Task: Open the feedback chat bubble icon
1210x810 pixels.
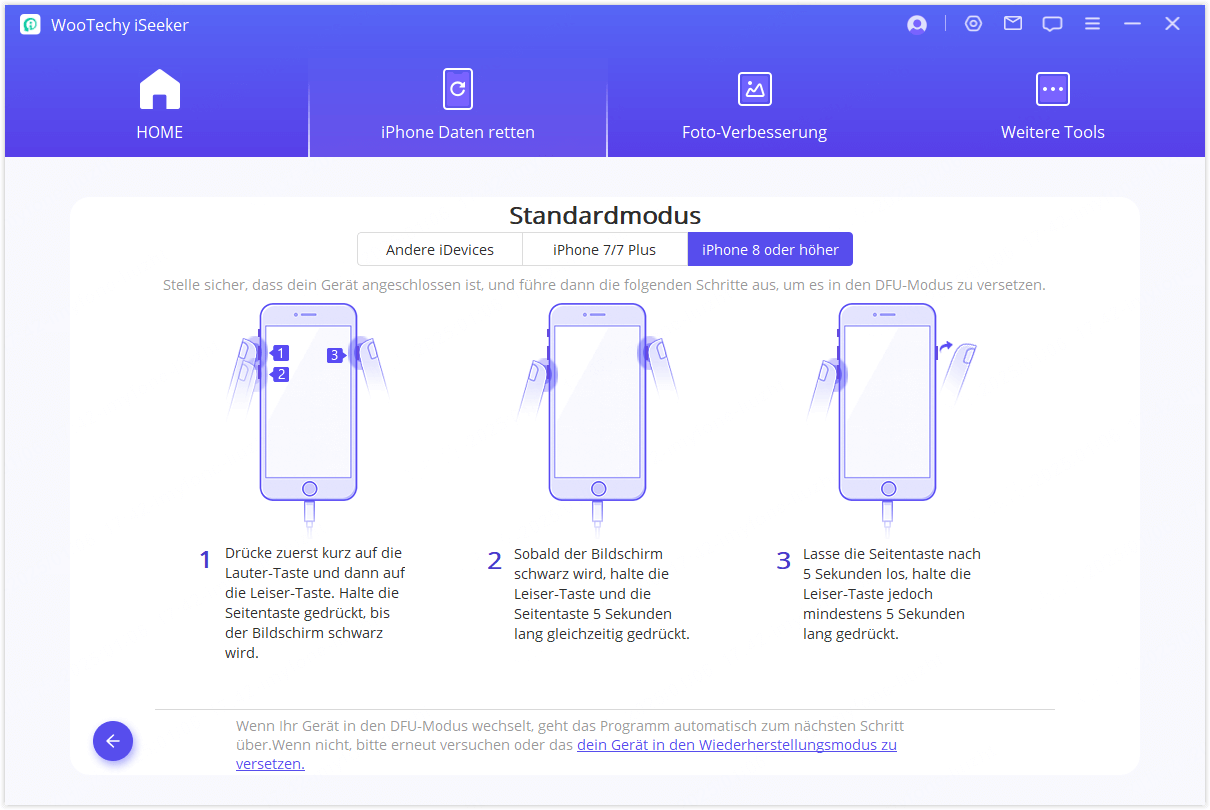Action: [x=1052, y=25]
